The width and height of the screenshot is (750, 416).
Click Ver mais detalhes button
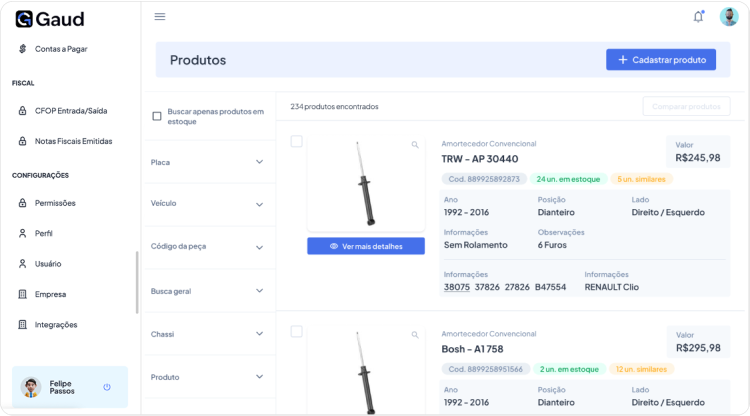(x=366, y=246)
